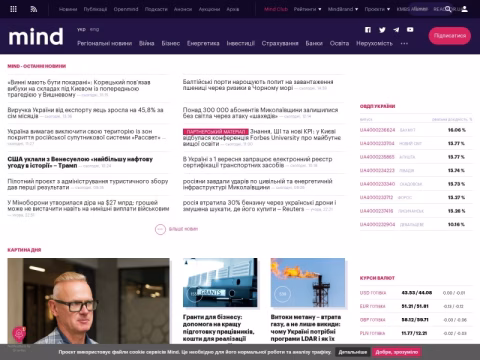Open the Витоки метану article title

[x=306, y=328]
